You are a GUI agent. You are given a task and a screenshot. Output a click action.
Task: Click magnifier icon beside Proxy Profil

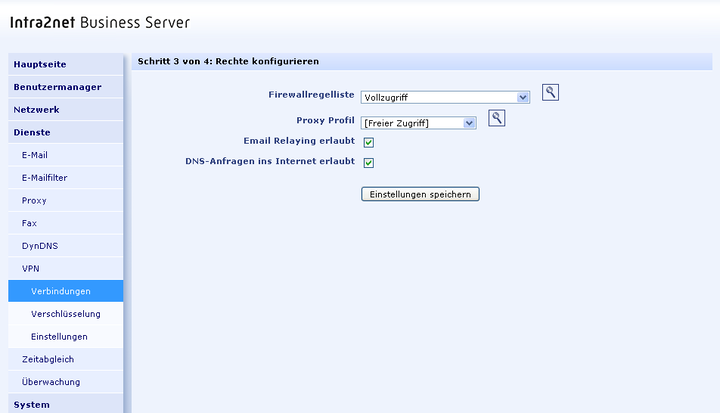496,119
